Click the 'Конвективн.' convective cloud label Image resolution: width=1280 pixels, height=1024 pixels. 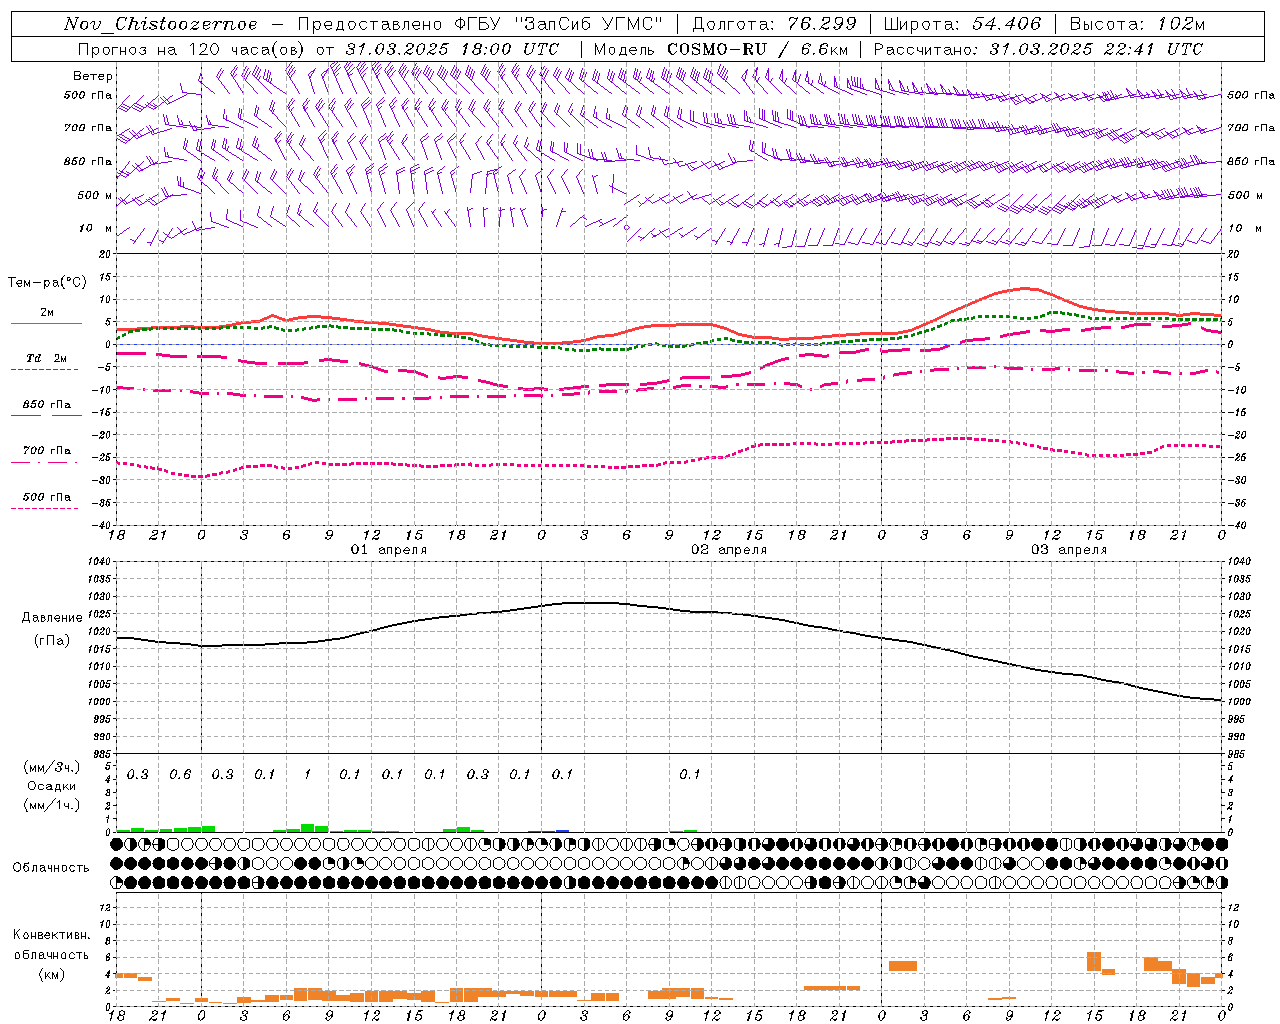[52, 935]
